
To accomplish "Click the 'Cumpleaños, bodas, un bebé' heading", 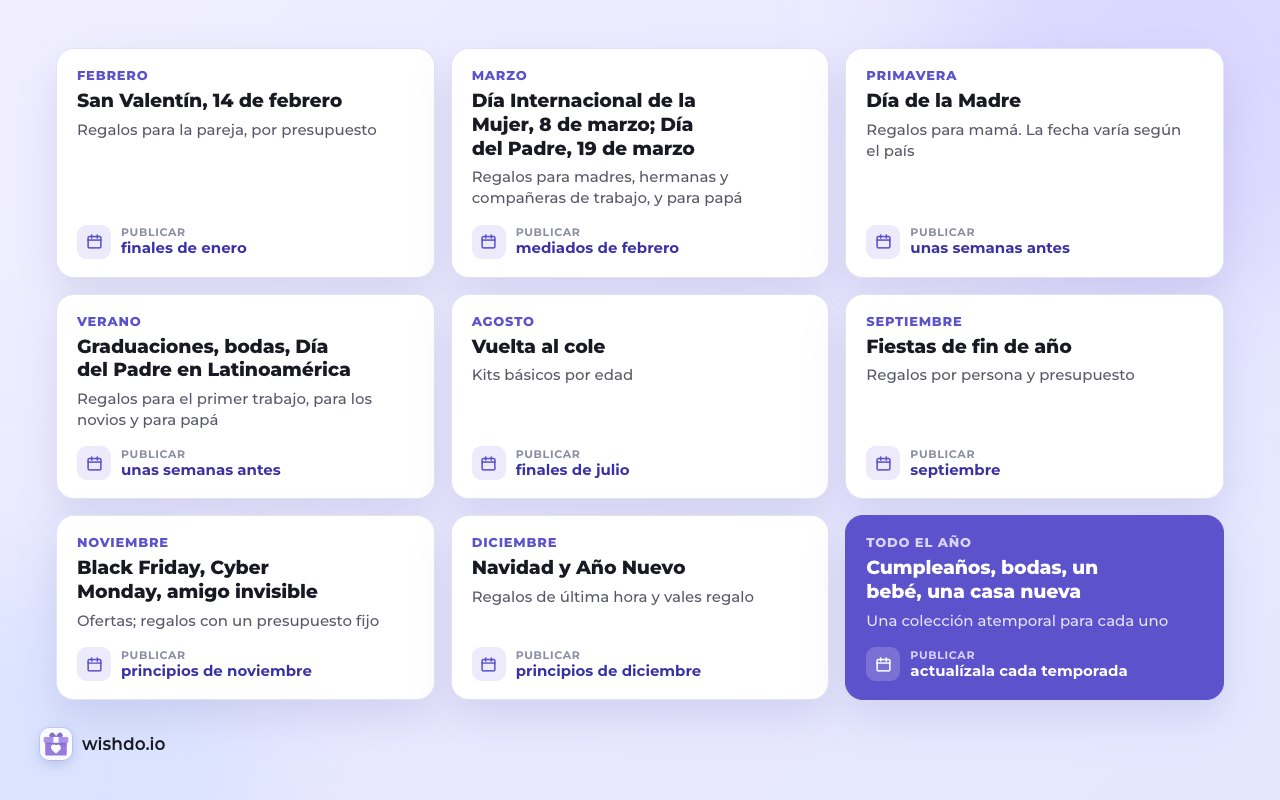I will tap(982, 579).
